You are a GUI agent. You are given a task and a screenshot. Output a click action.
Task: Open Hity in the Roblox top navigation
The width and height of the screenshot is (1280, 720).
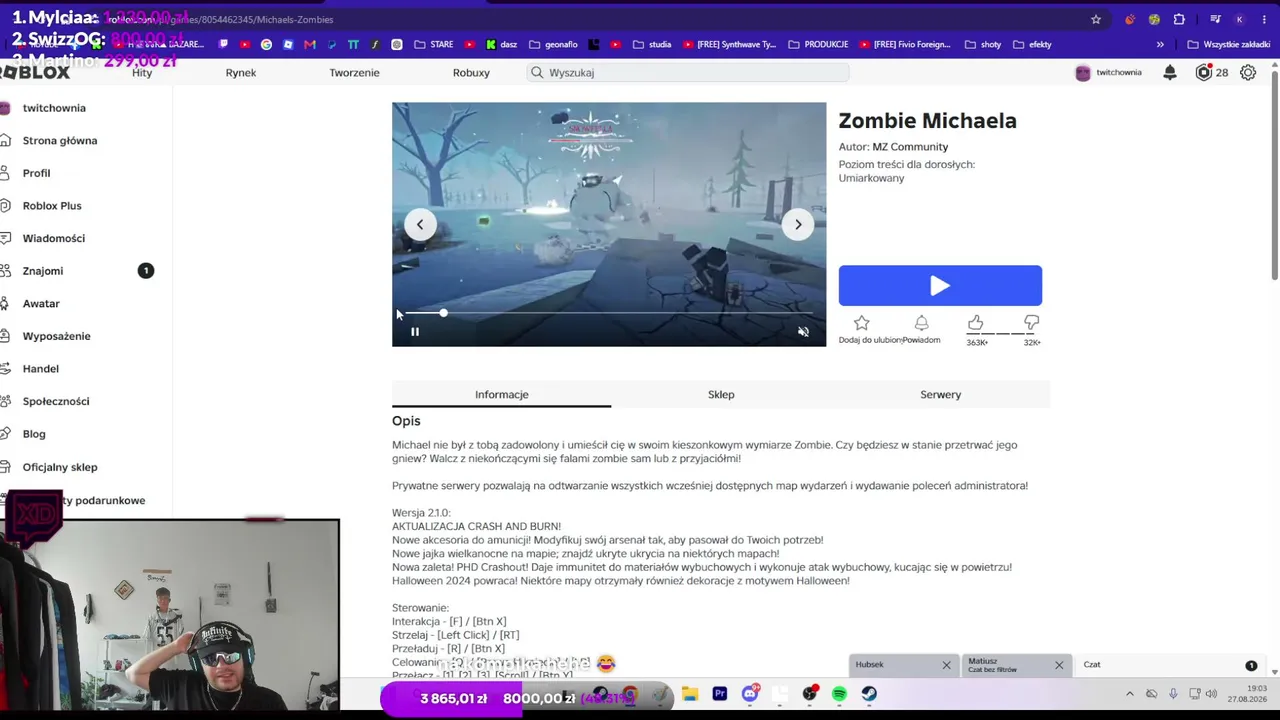(x=142, y=72)
